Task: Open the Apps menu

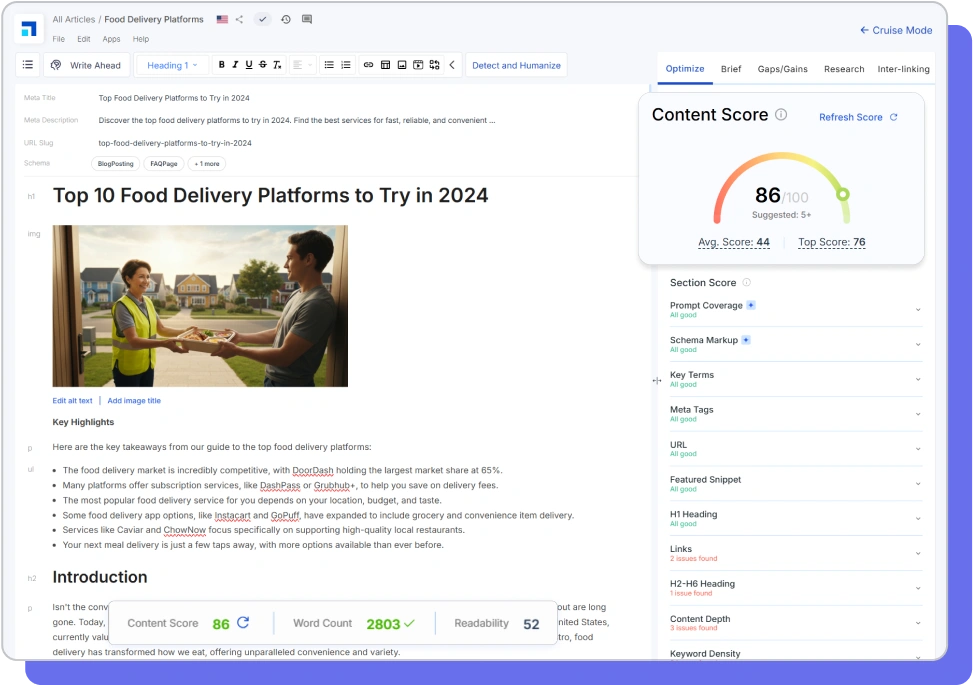Action: tap(111, 39)
